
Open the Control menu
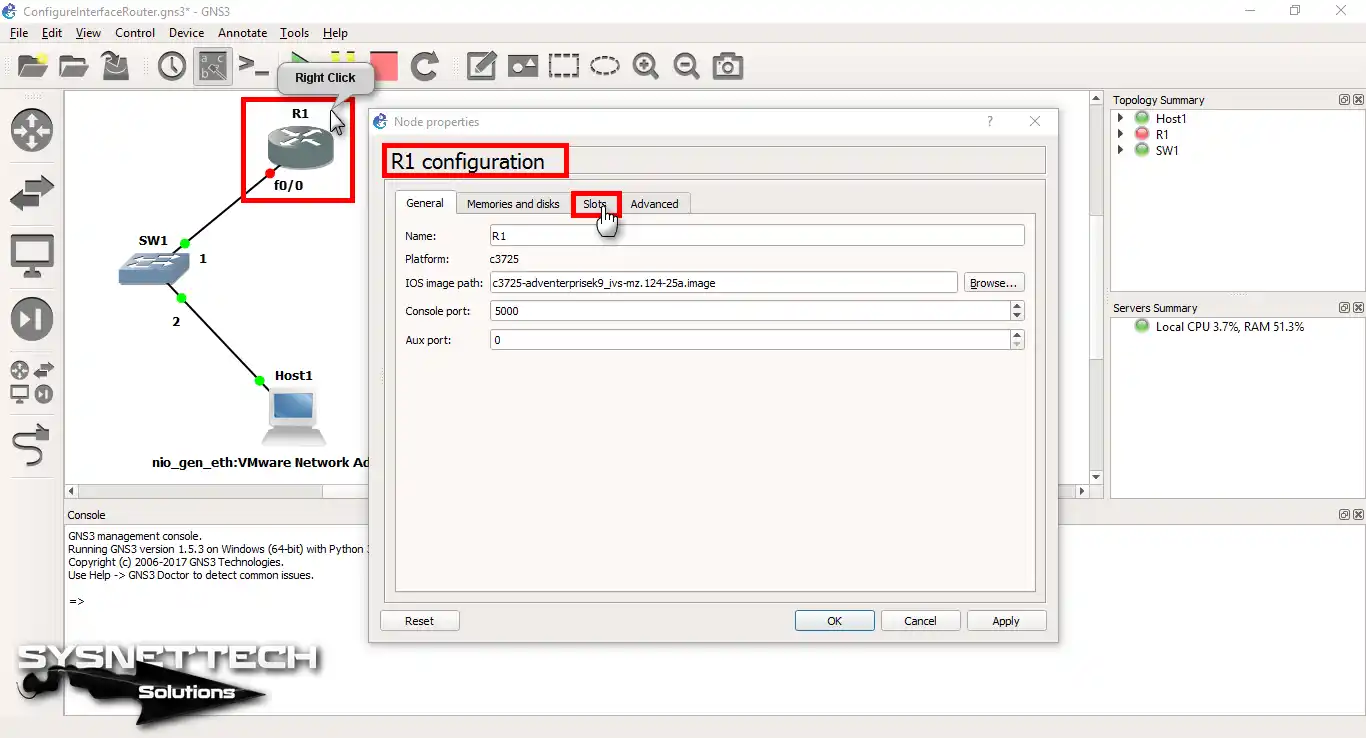click(x=135, y=33)
